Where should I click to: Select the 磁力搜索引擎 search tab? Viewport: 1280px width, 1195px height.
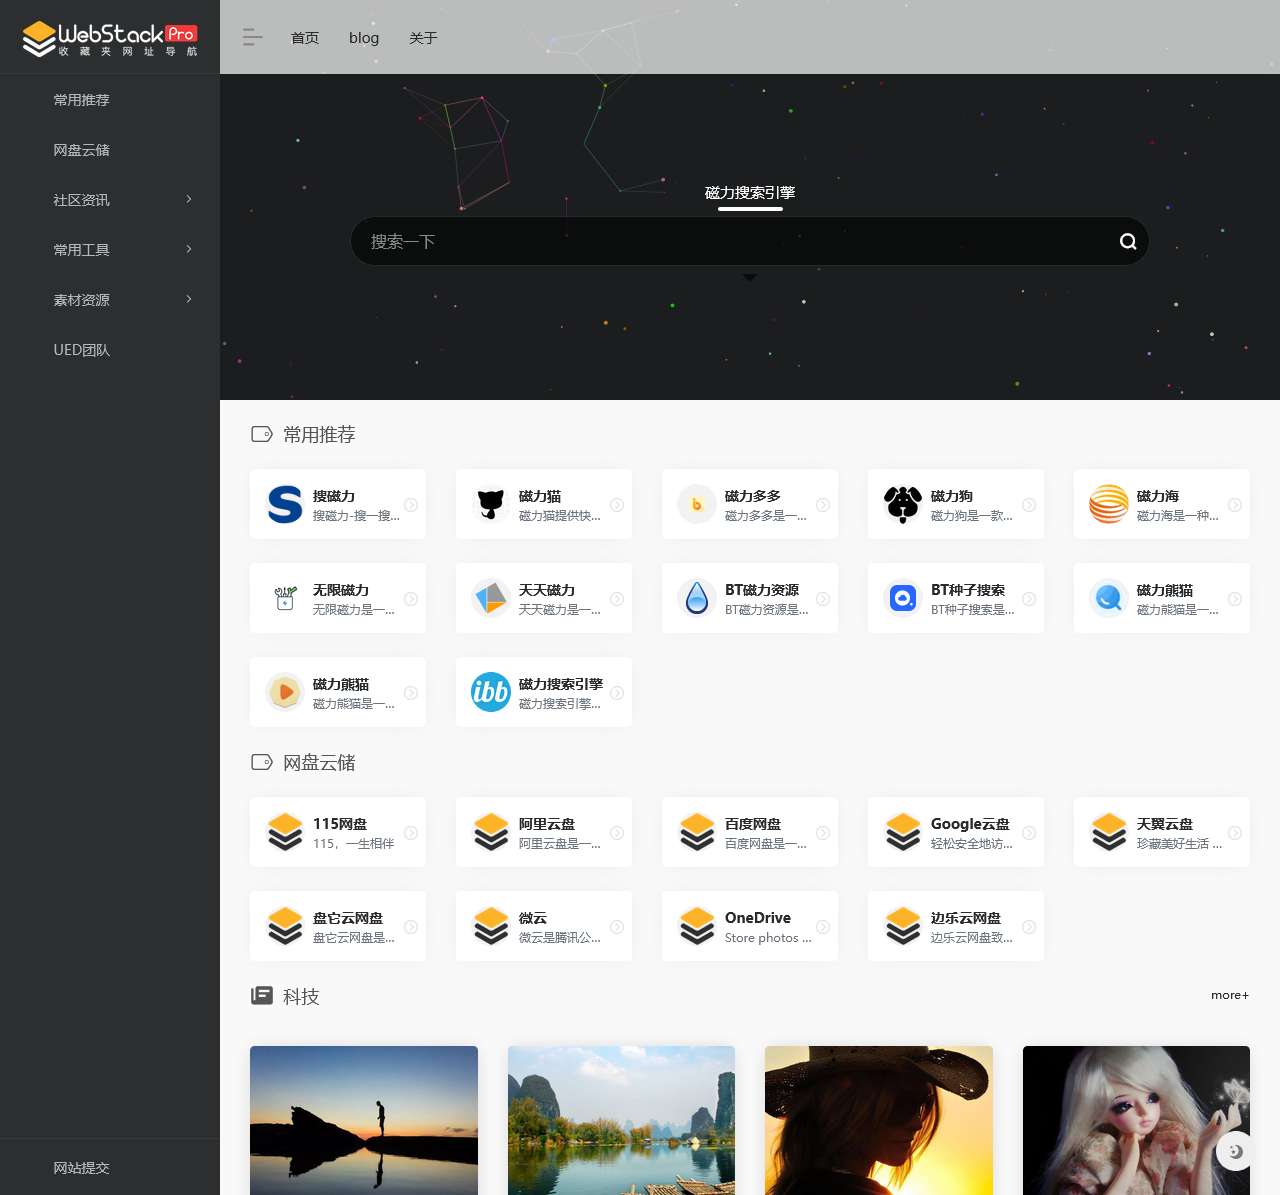(750, 193)
